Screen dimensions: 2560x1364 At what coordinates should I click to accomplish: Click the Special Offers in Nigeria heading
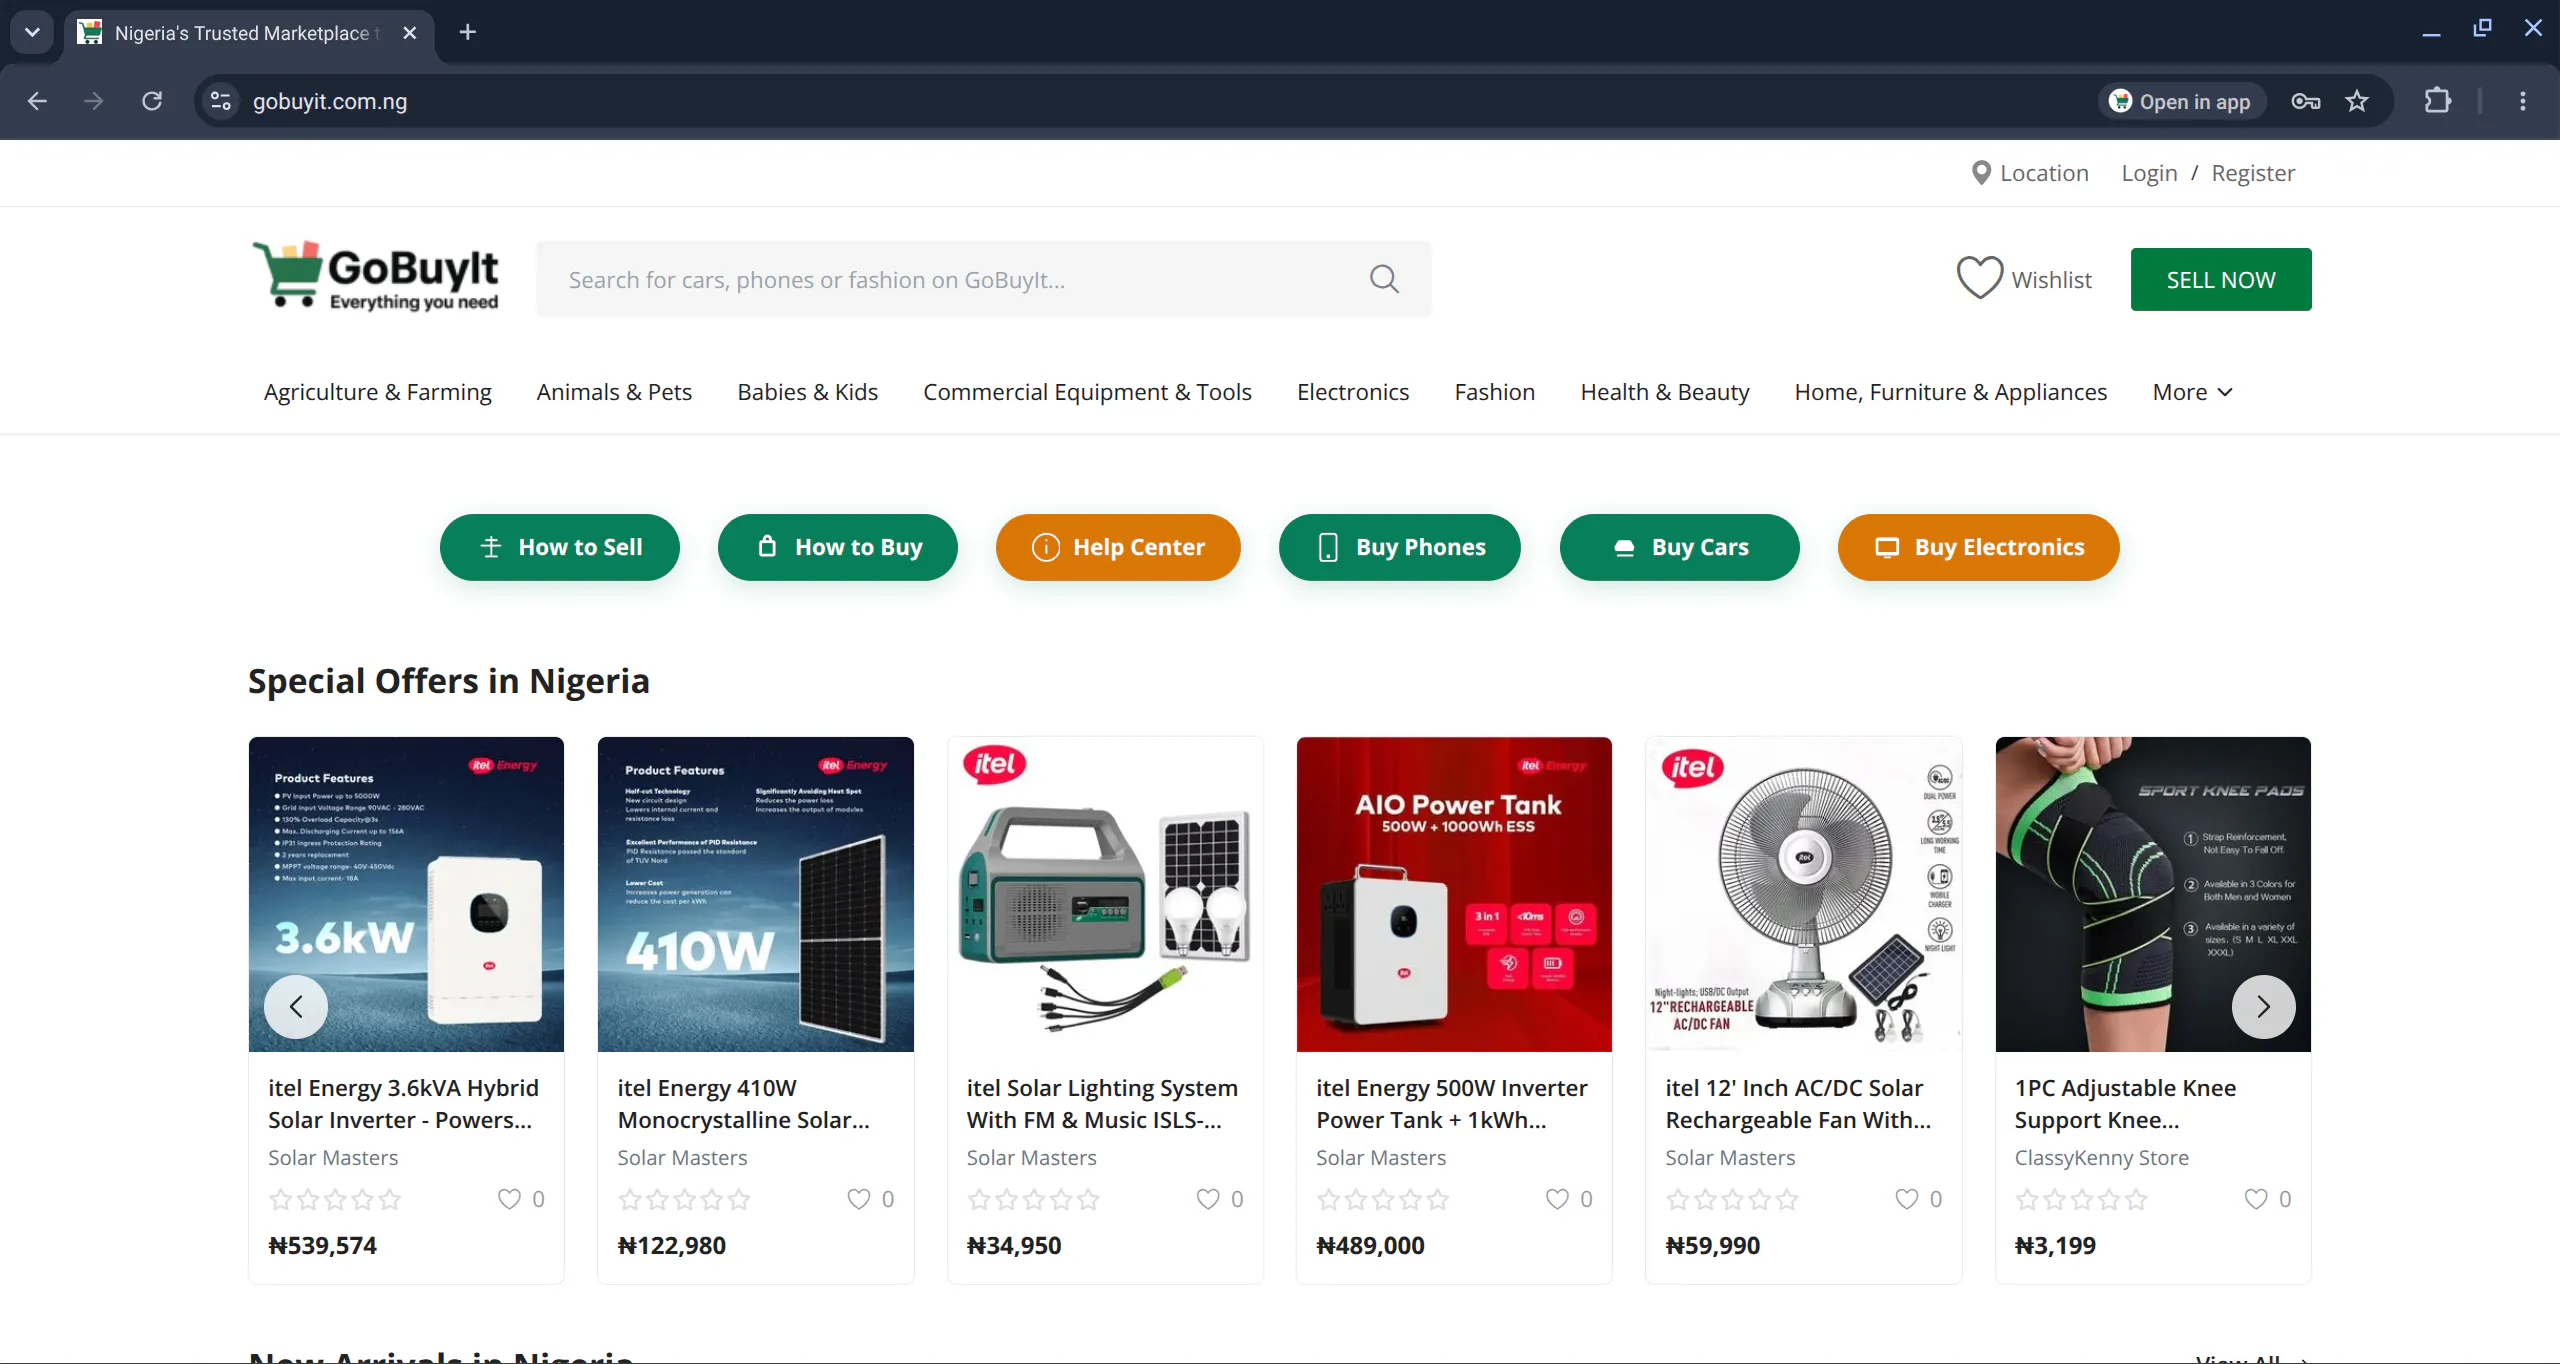point(449,681)
